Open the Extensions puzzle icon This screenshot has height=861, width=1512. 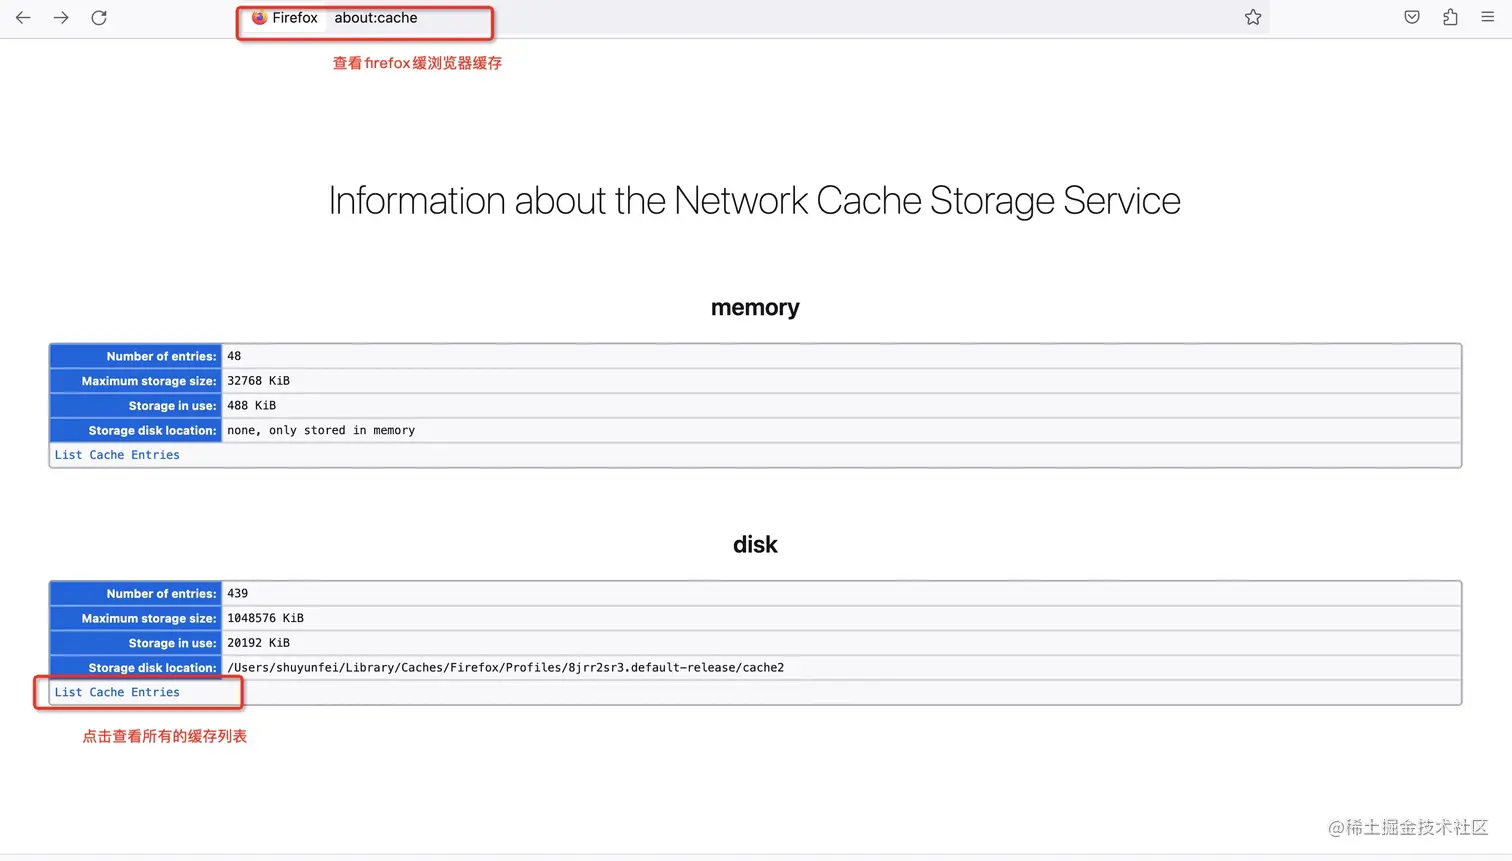coord(1450,17)
